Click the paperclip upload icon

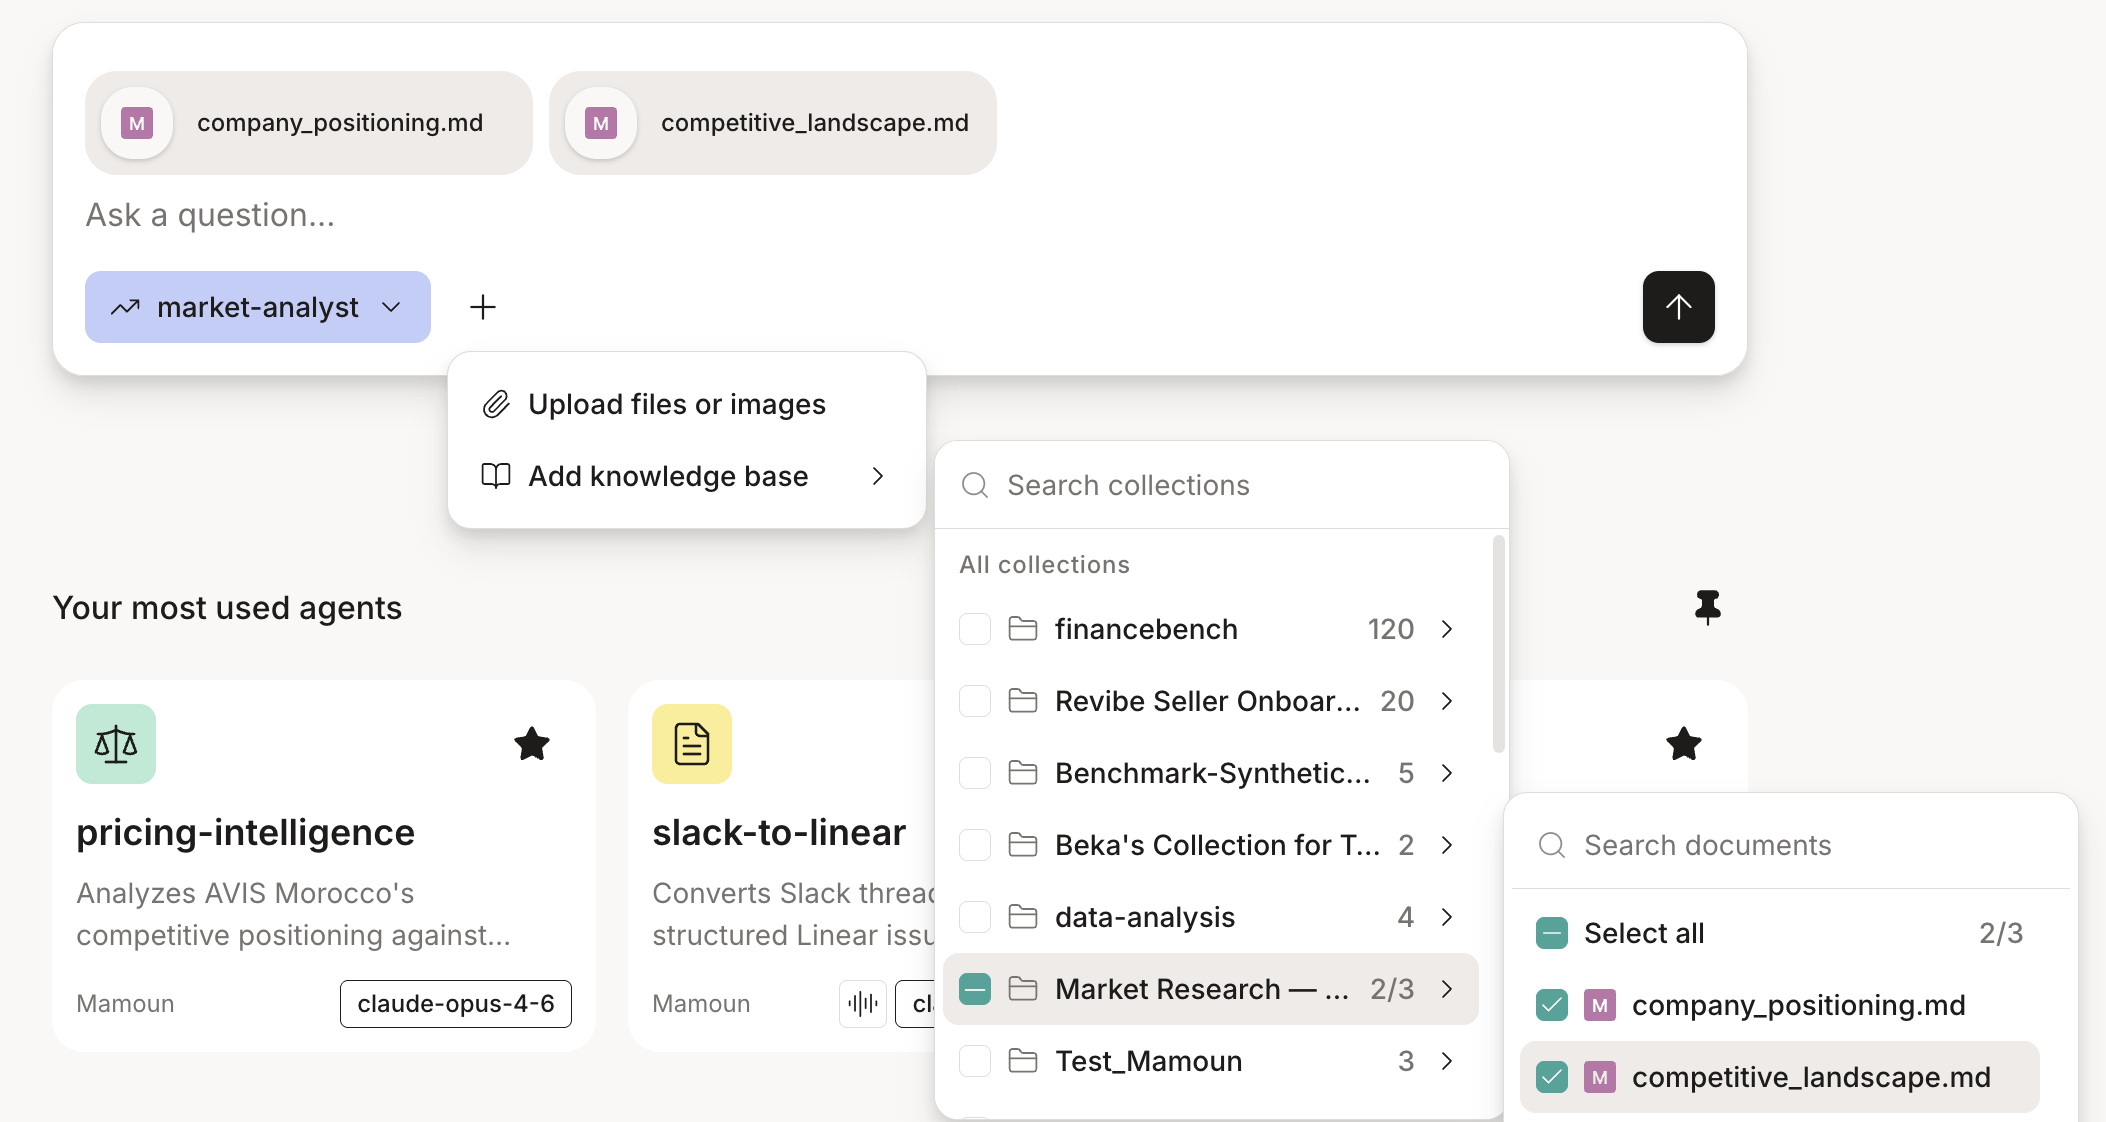click(x=496, y=404)
